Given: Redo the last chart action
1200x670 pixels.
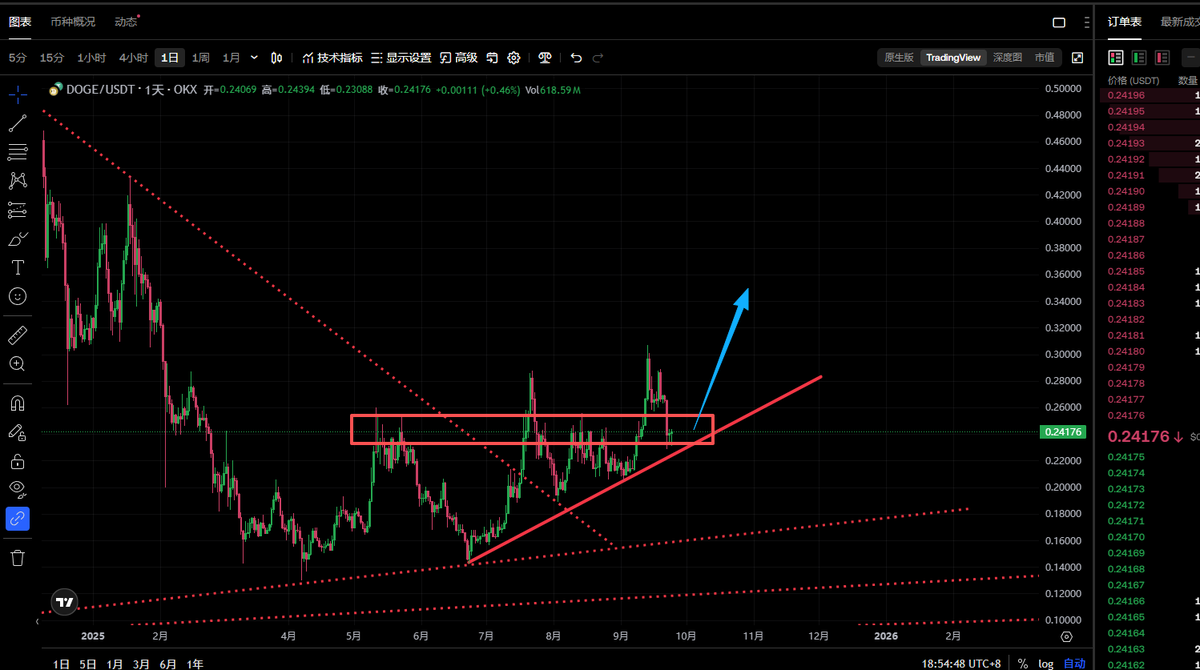Looking at the screenshot, I should pyautogui.click(x=600, y=58).
